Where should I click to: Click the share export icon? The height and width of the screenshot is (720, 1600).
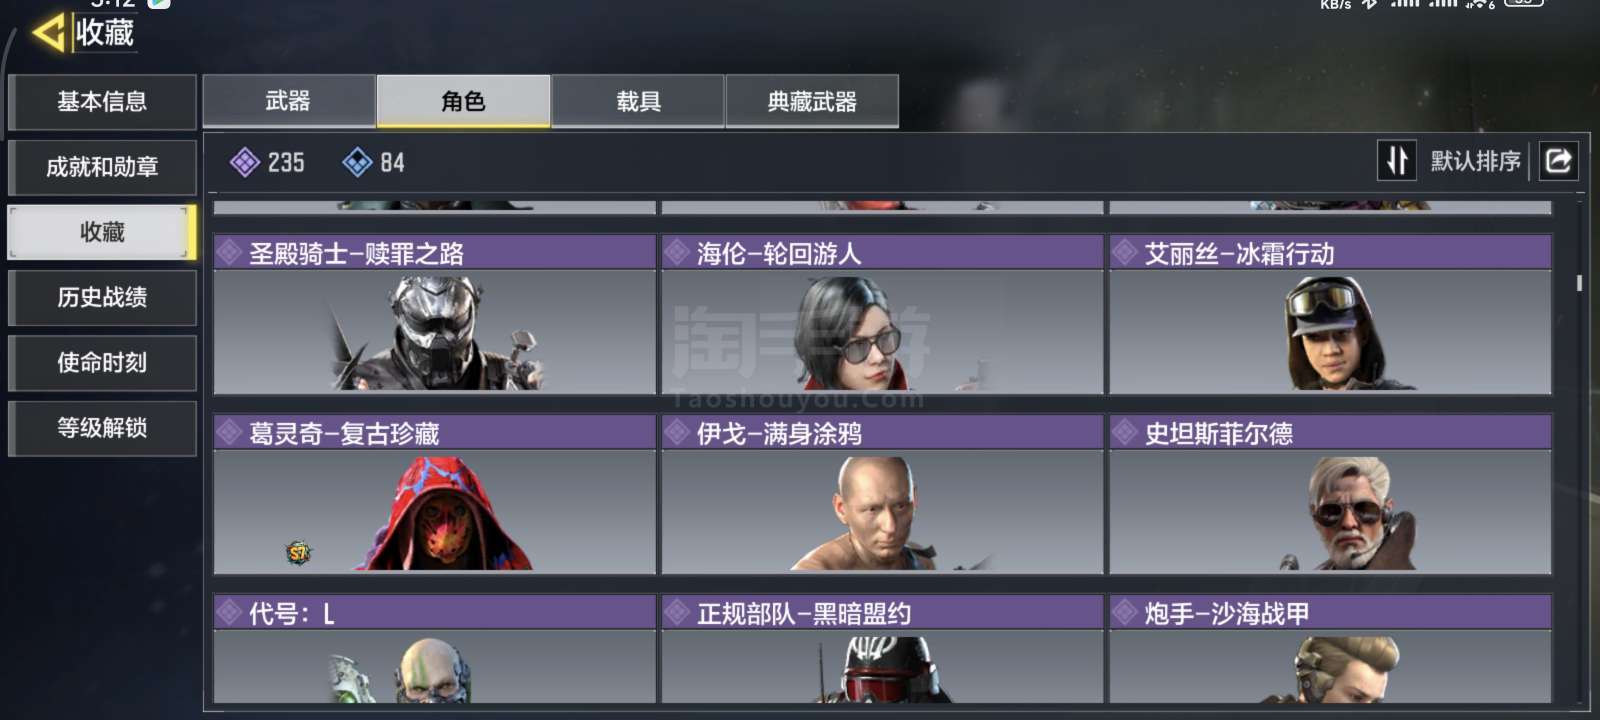1558,160
